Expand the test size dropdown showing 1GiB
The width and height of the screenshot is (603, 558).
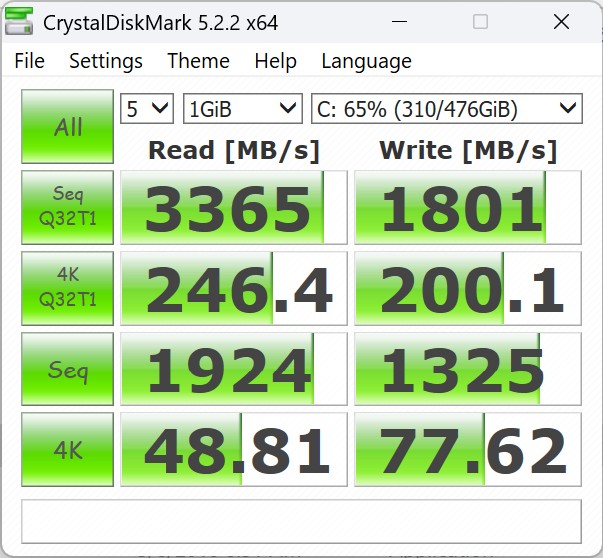tap(243, 108)
